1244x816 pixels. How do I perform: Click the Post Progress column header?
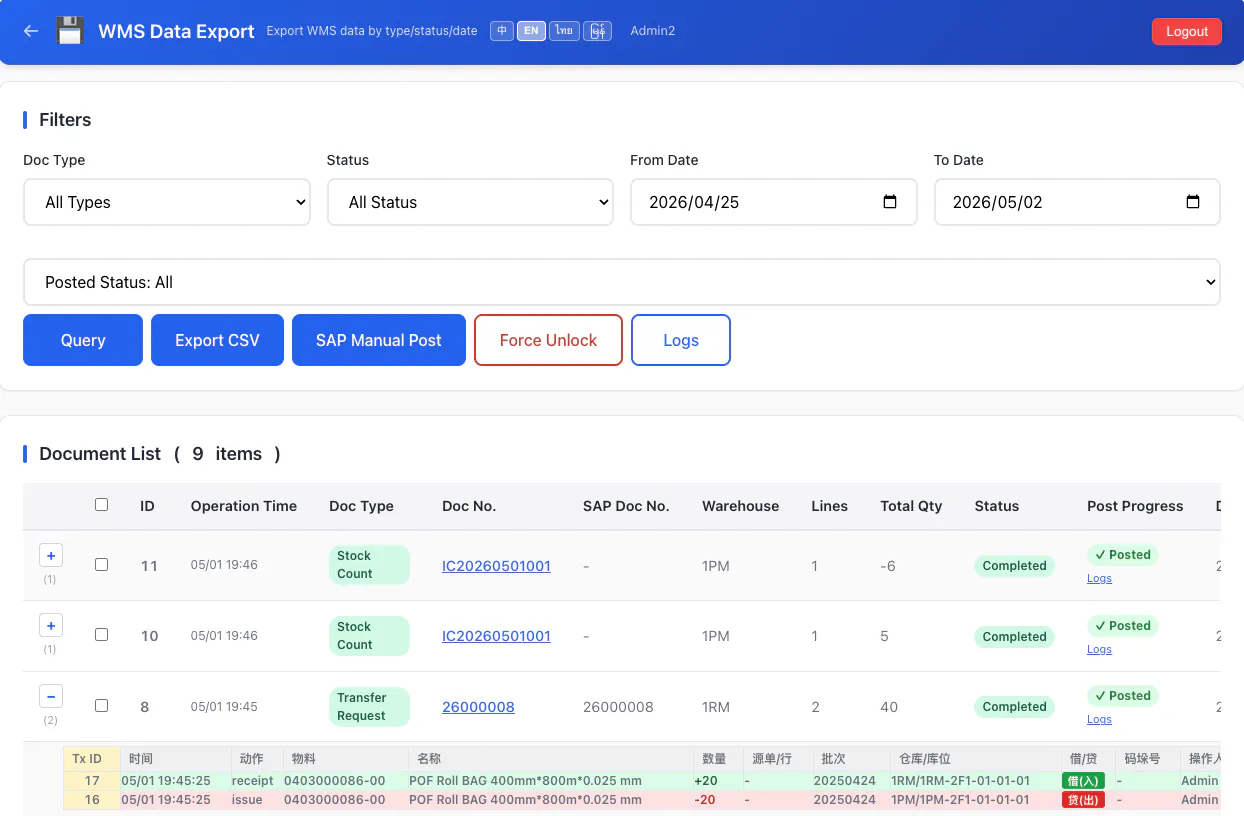point(1135,506)
